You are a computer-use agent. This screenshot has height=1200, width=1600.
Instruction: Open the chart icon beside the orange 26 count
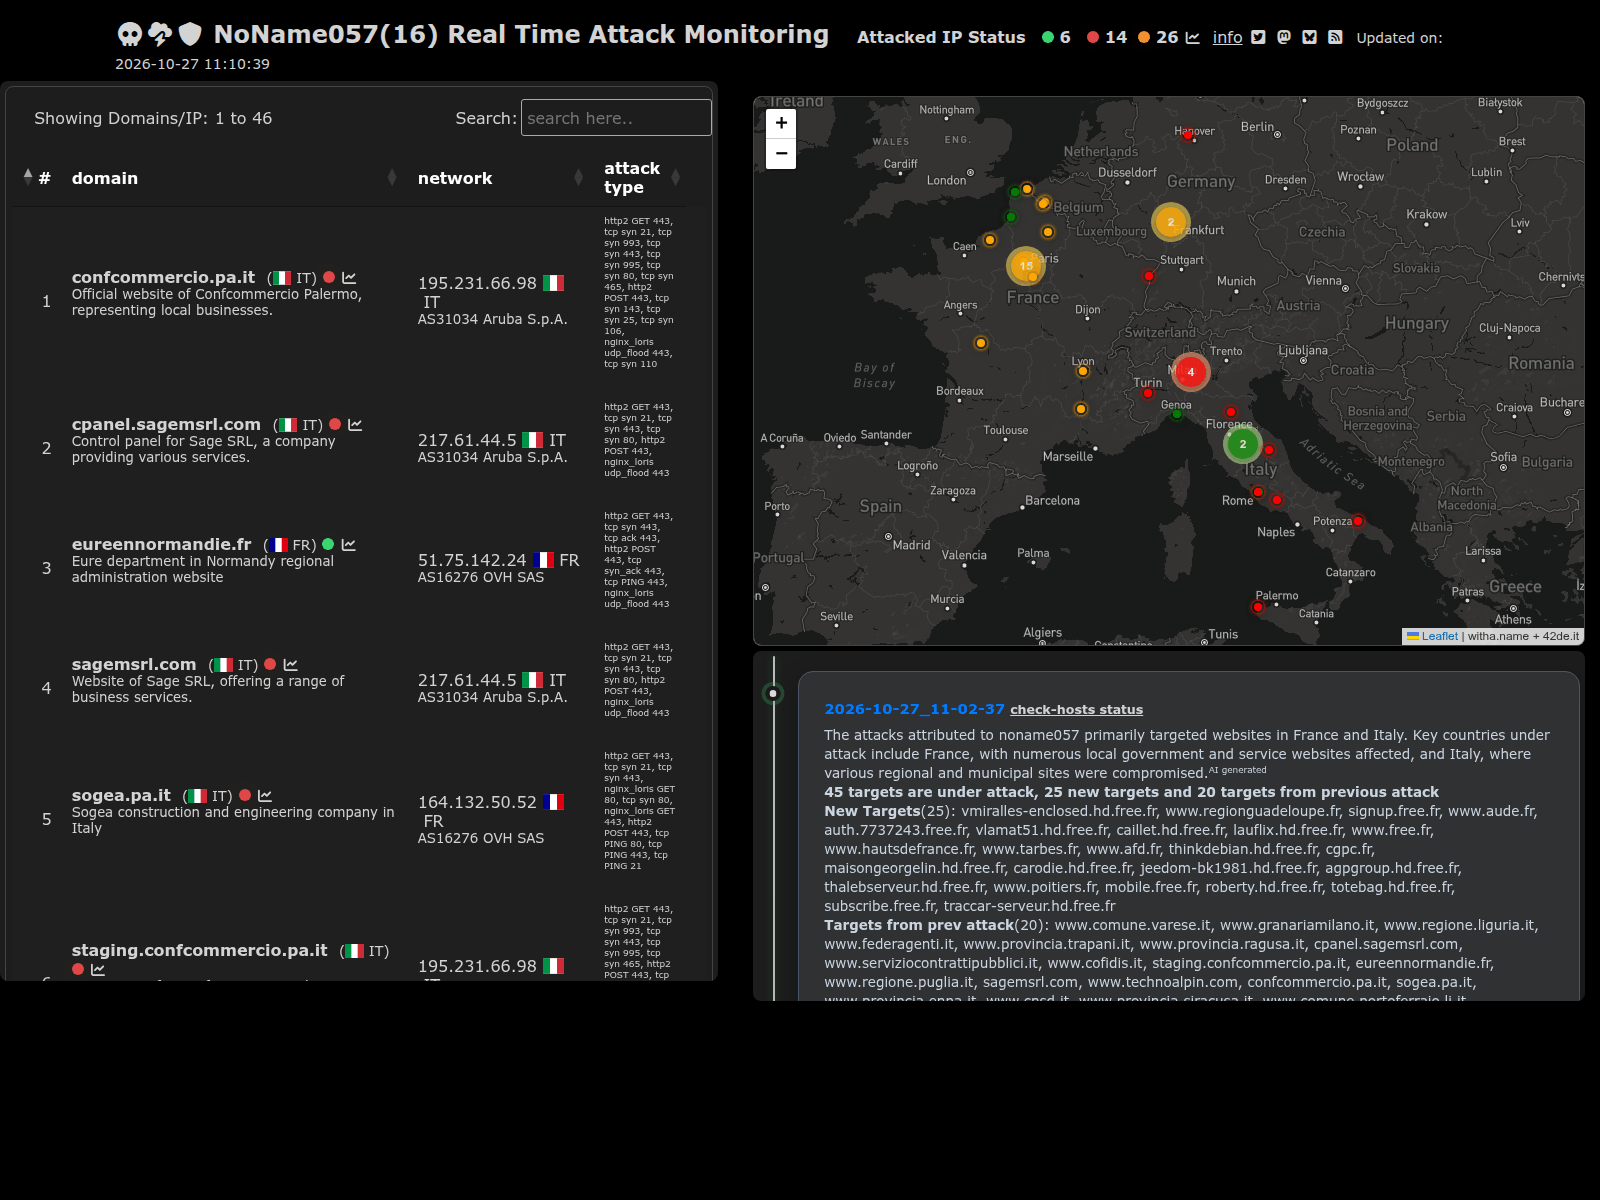(x=1192, y=37)
